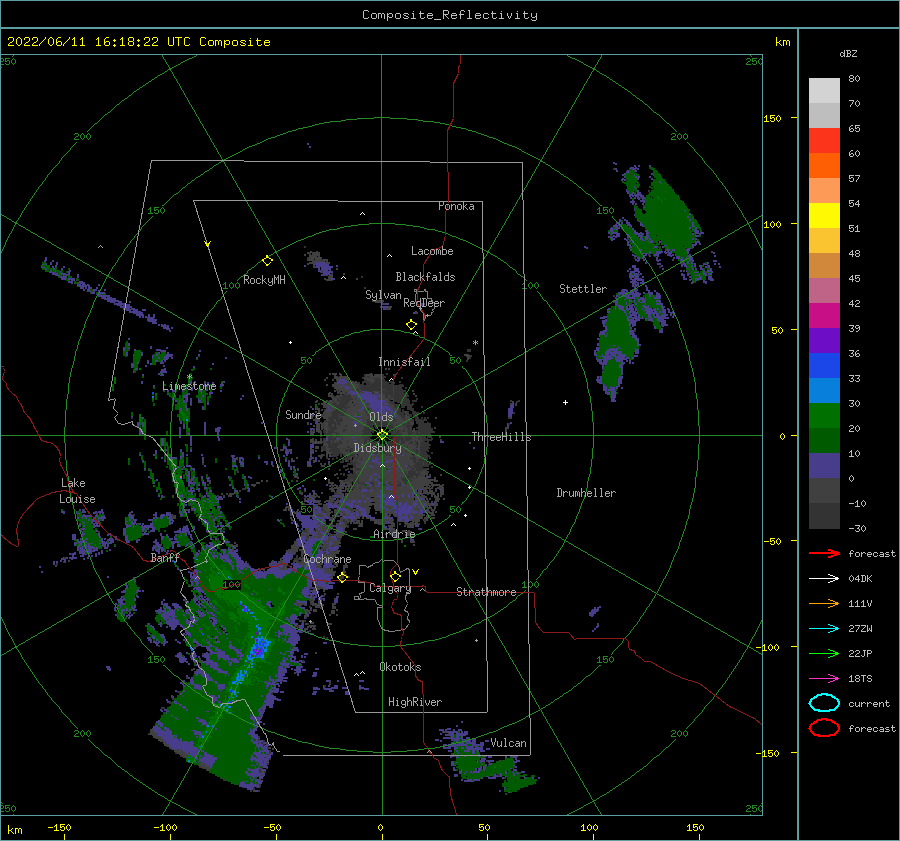Select the red 65 dBZ color swatch
The image size is (900, 841).
824,140
